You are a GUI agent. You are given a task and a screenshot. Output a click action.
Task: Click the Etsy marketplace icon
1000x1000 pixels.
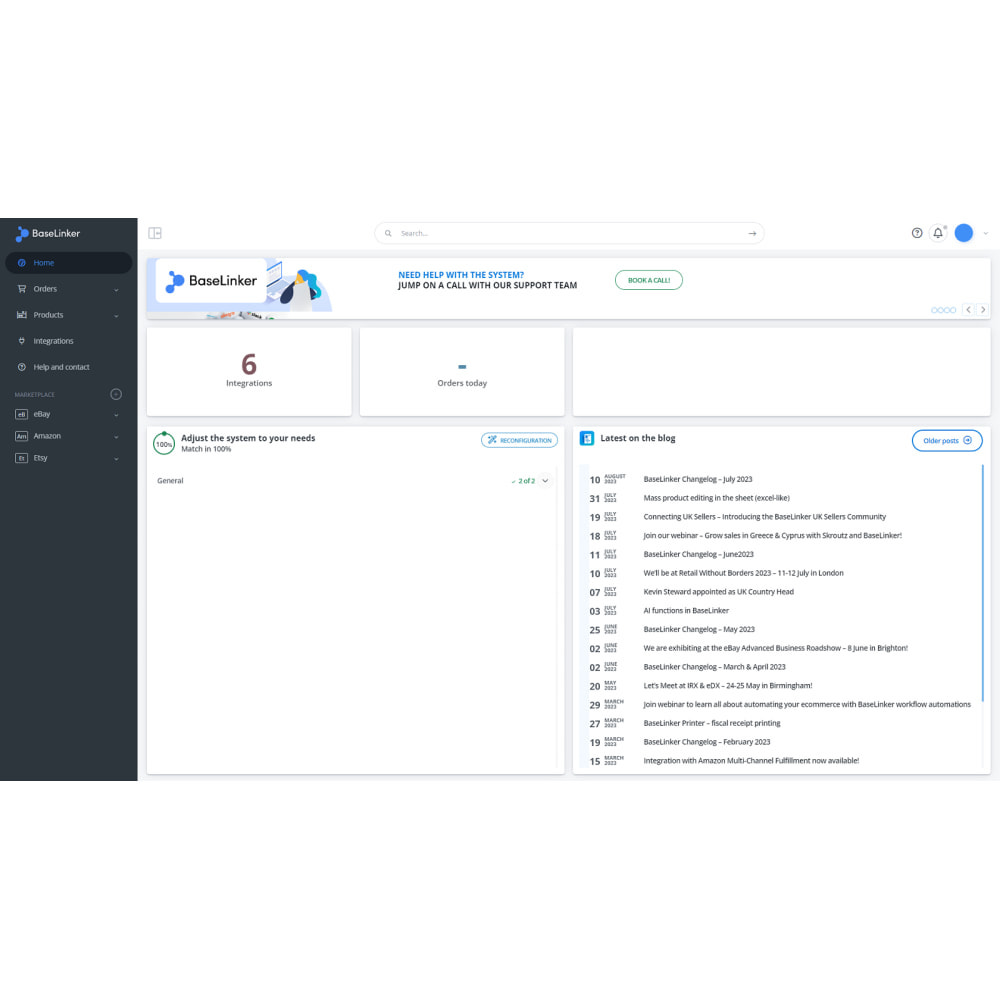click(22, 458)
